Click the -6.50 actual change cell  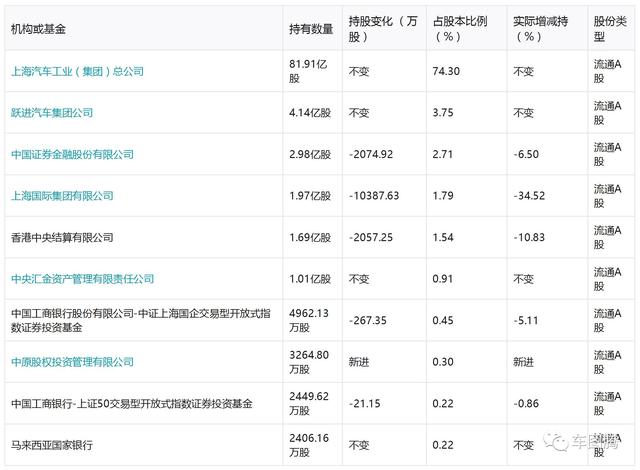tap(526, 154)
